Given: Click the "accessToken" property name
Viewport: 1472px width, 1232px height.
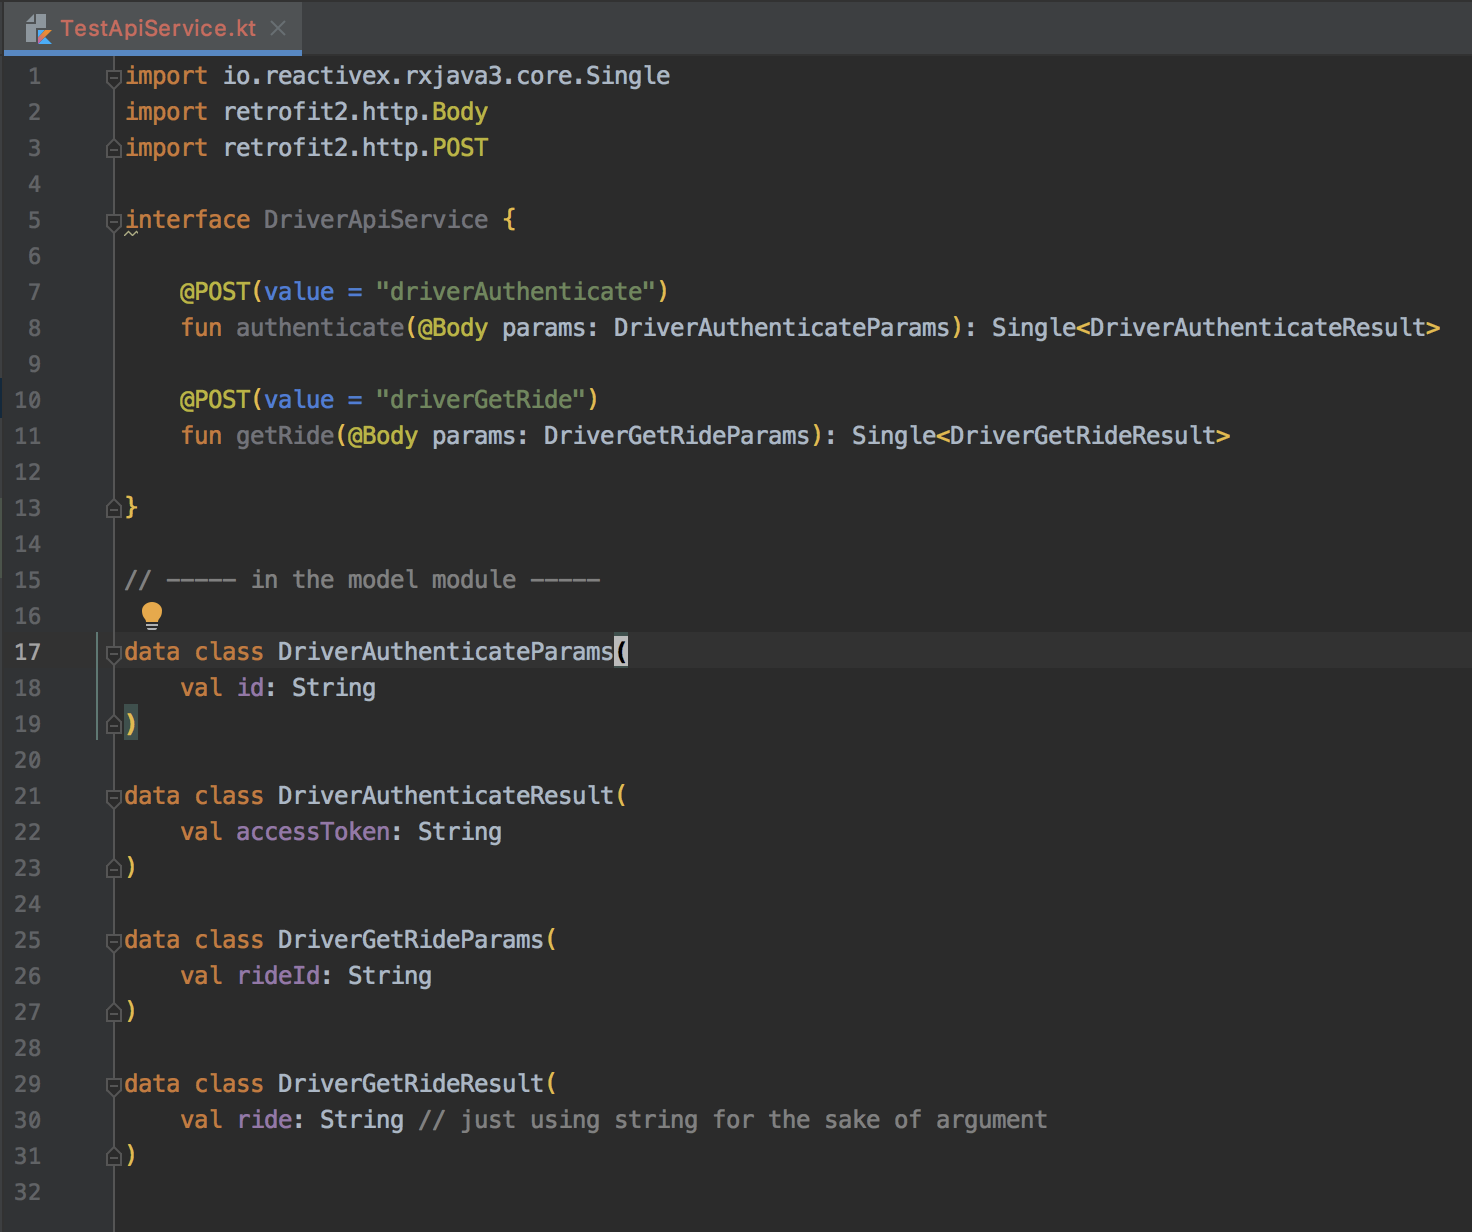Looking at the screenshot, I should [x=313, y=832].
